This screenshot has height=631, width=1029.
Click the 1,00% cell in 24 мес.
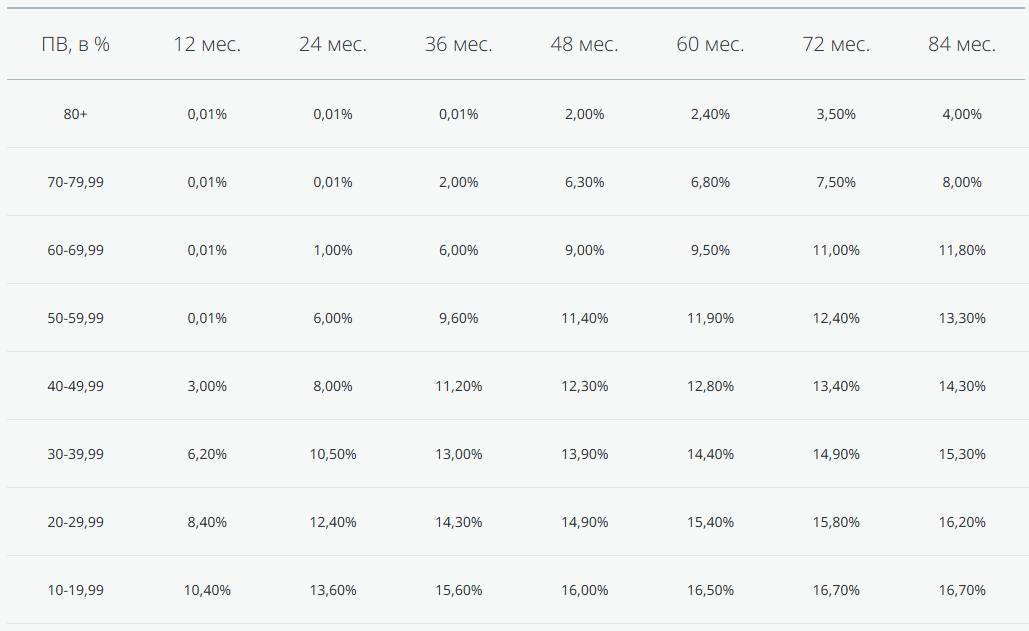333,250
